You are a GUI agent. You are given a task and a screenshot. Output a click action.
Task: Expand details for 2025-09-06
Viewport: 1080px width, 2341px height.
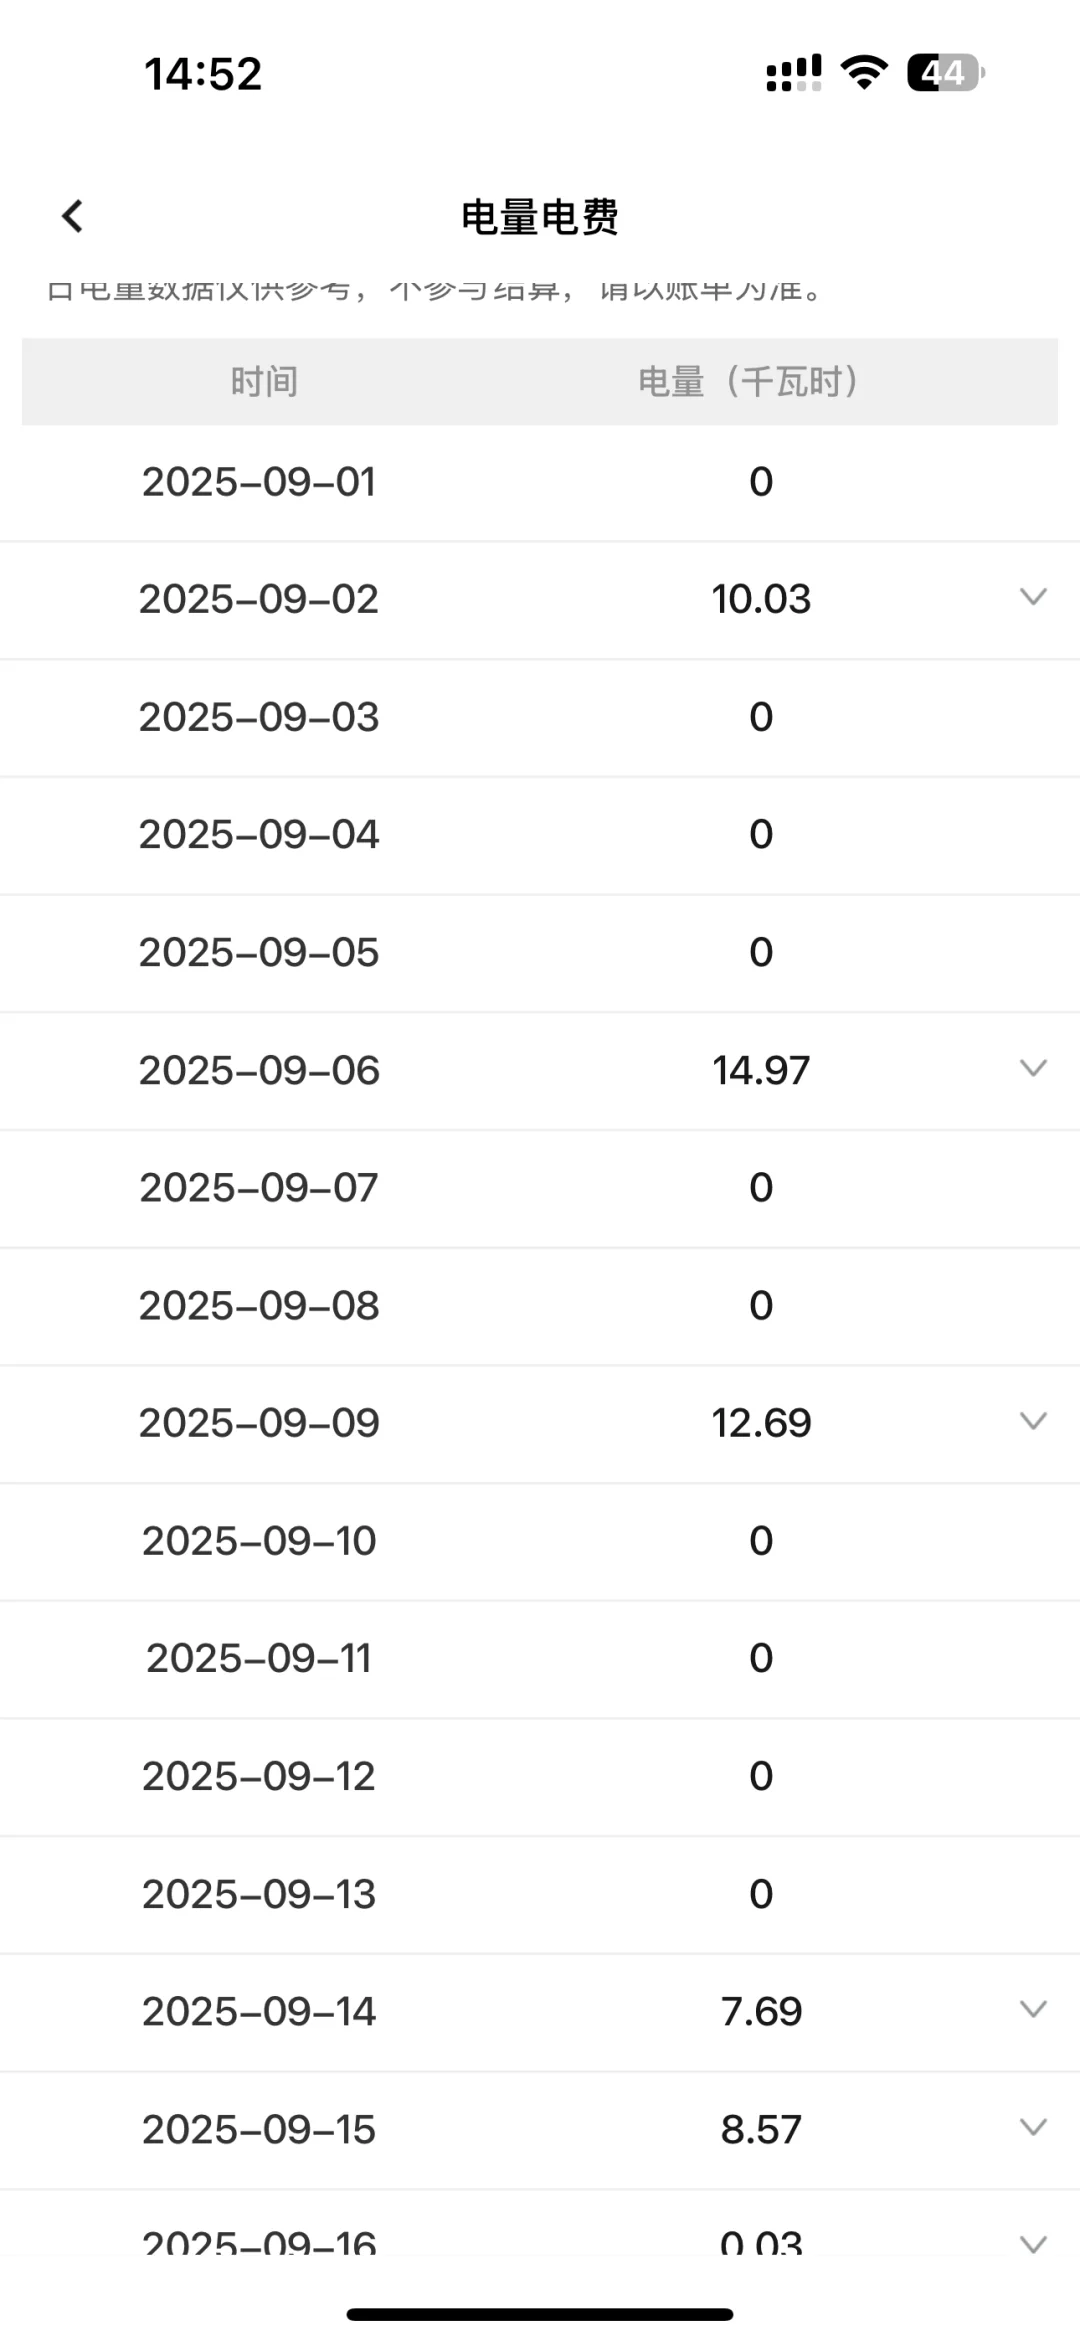coord(1032,1069)
